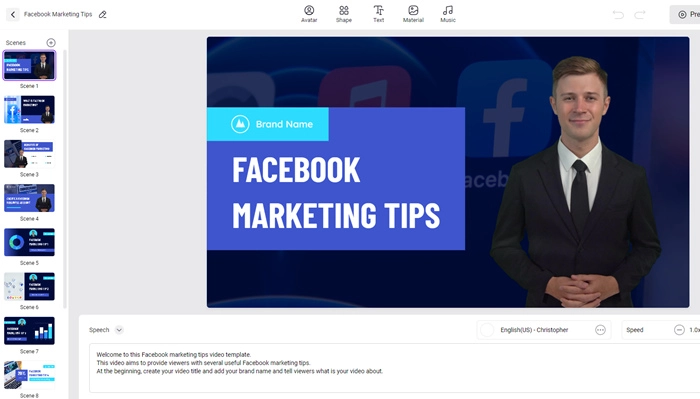This screenshot has width=700, height=399.
Task: Select Scene 5 thumbnail
Action: 29,242
